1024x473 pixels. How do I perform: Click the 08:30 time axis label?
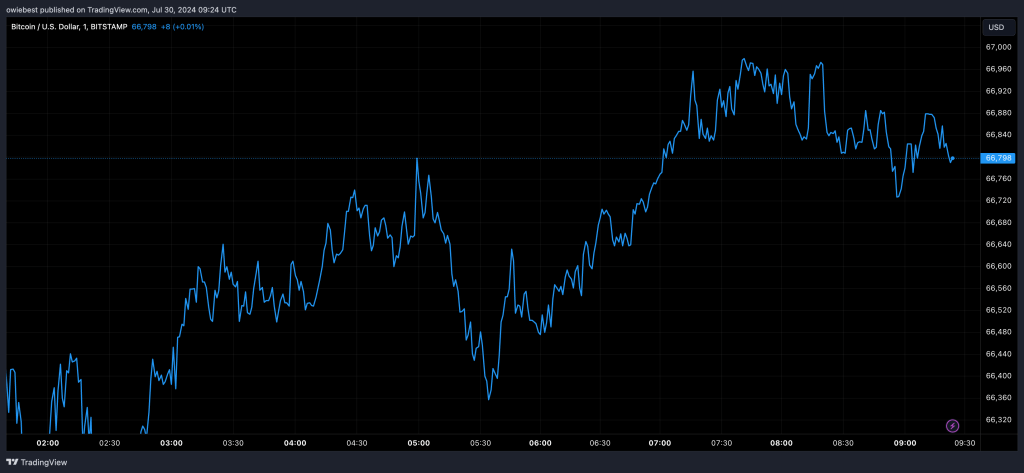point(843,443)
